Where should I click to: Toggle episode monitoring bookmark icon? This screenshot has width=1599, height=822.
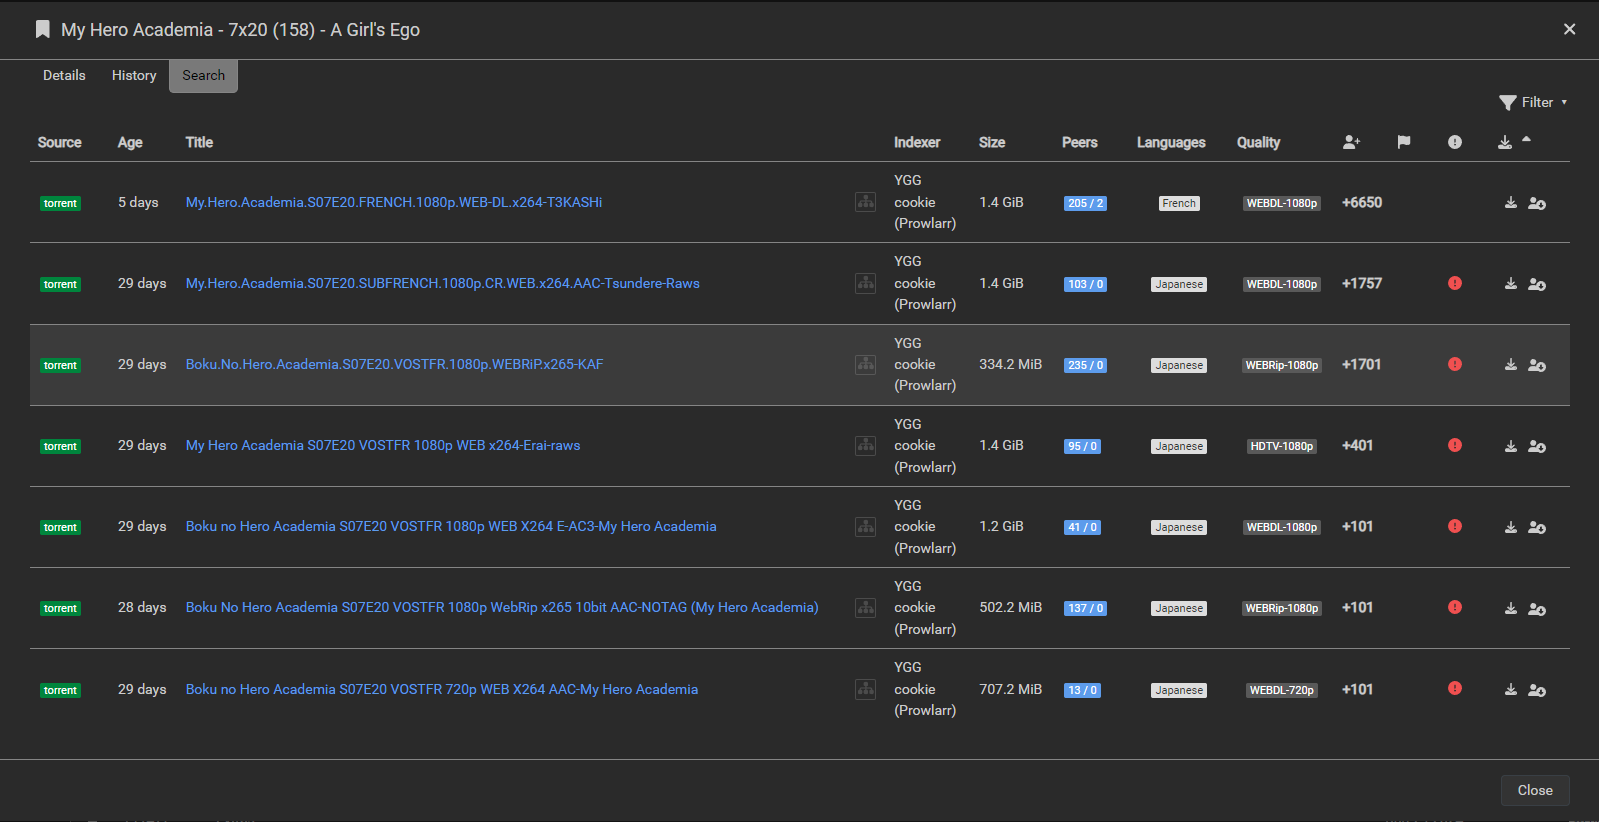pos(42,30)
